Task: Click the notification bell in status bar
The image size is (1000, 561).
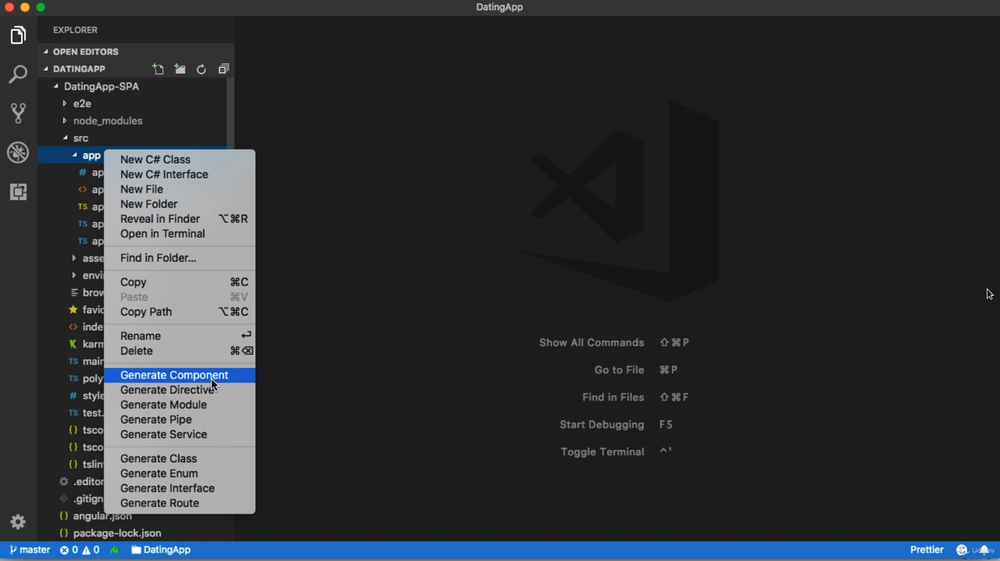Action: [984, 550]
